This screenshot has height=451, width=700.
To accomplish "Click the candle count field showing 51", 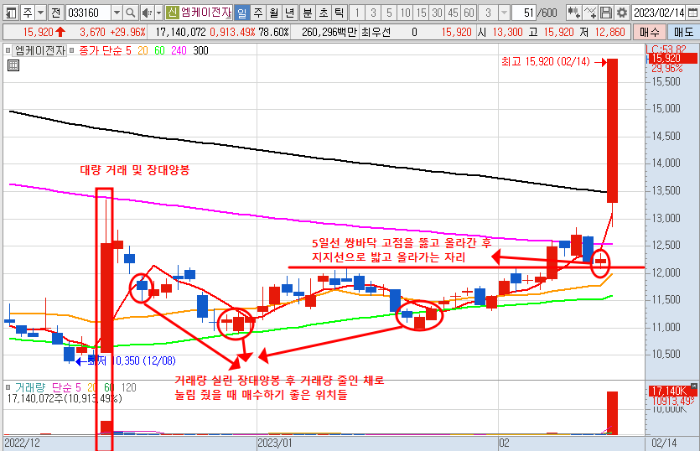I will pos(523,13).
